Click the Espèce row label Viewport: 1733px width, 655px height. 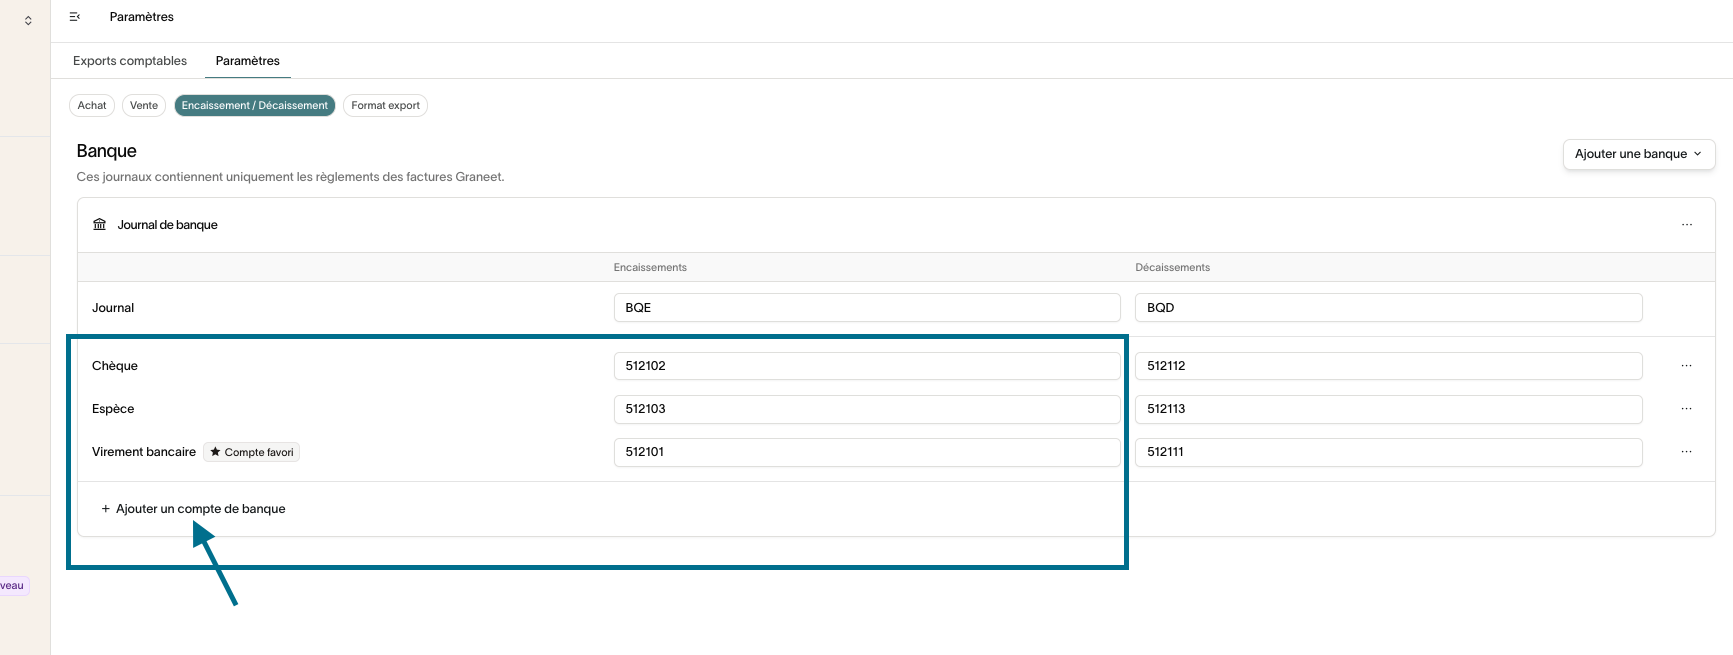pos(113,409)
